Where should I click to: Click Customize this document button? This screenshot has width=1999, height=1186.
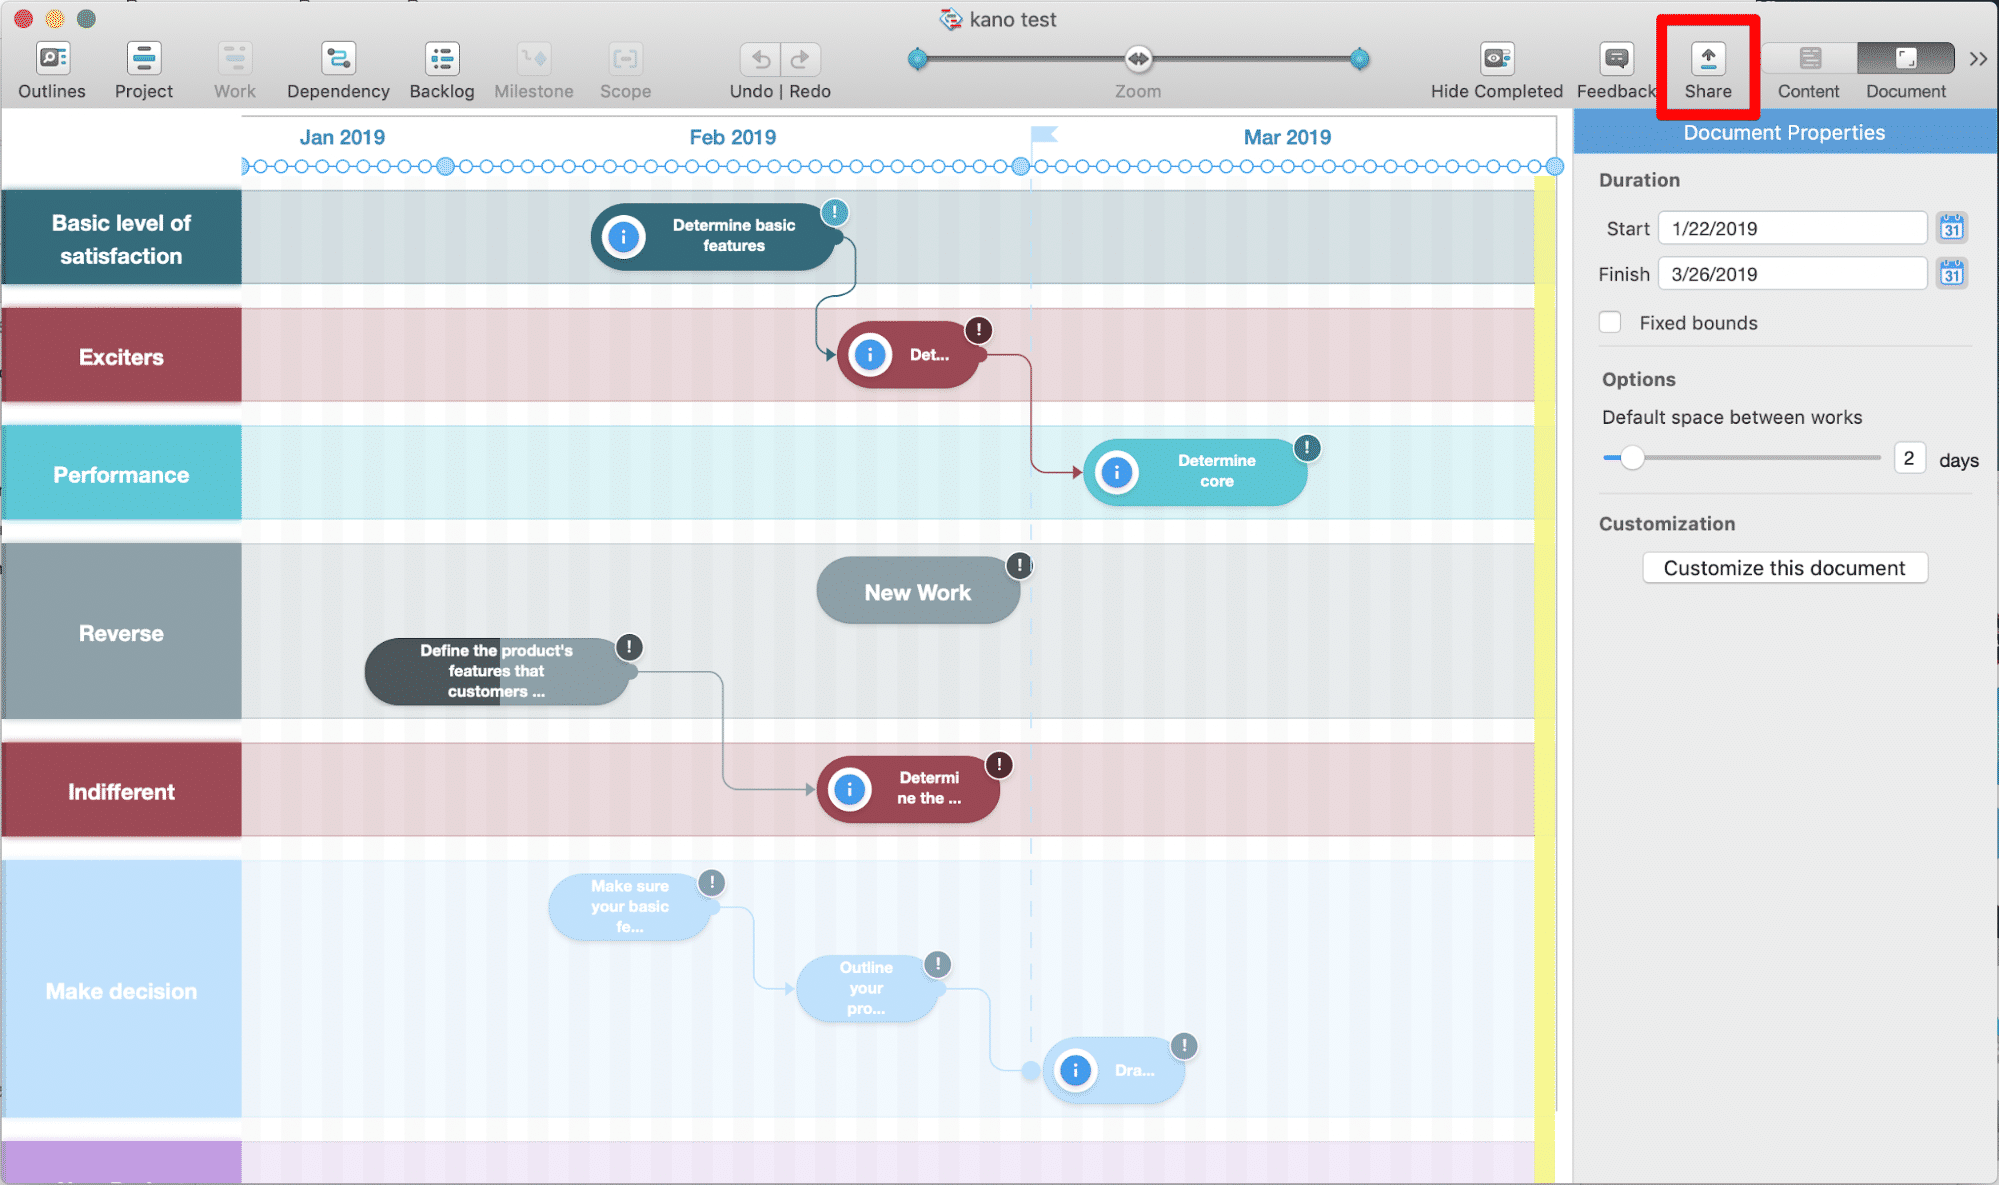click(x=1784, y=568)
